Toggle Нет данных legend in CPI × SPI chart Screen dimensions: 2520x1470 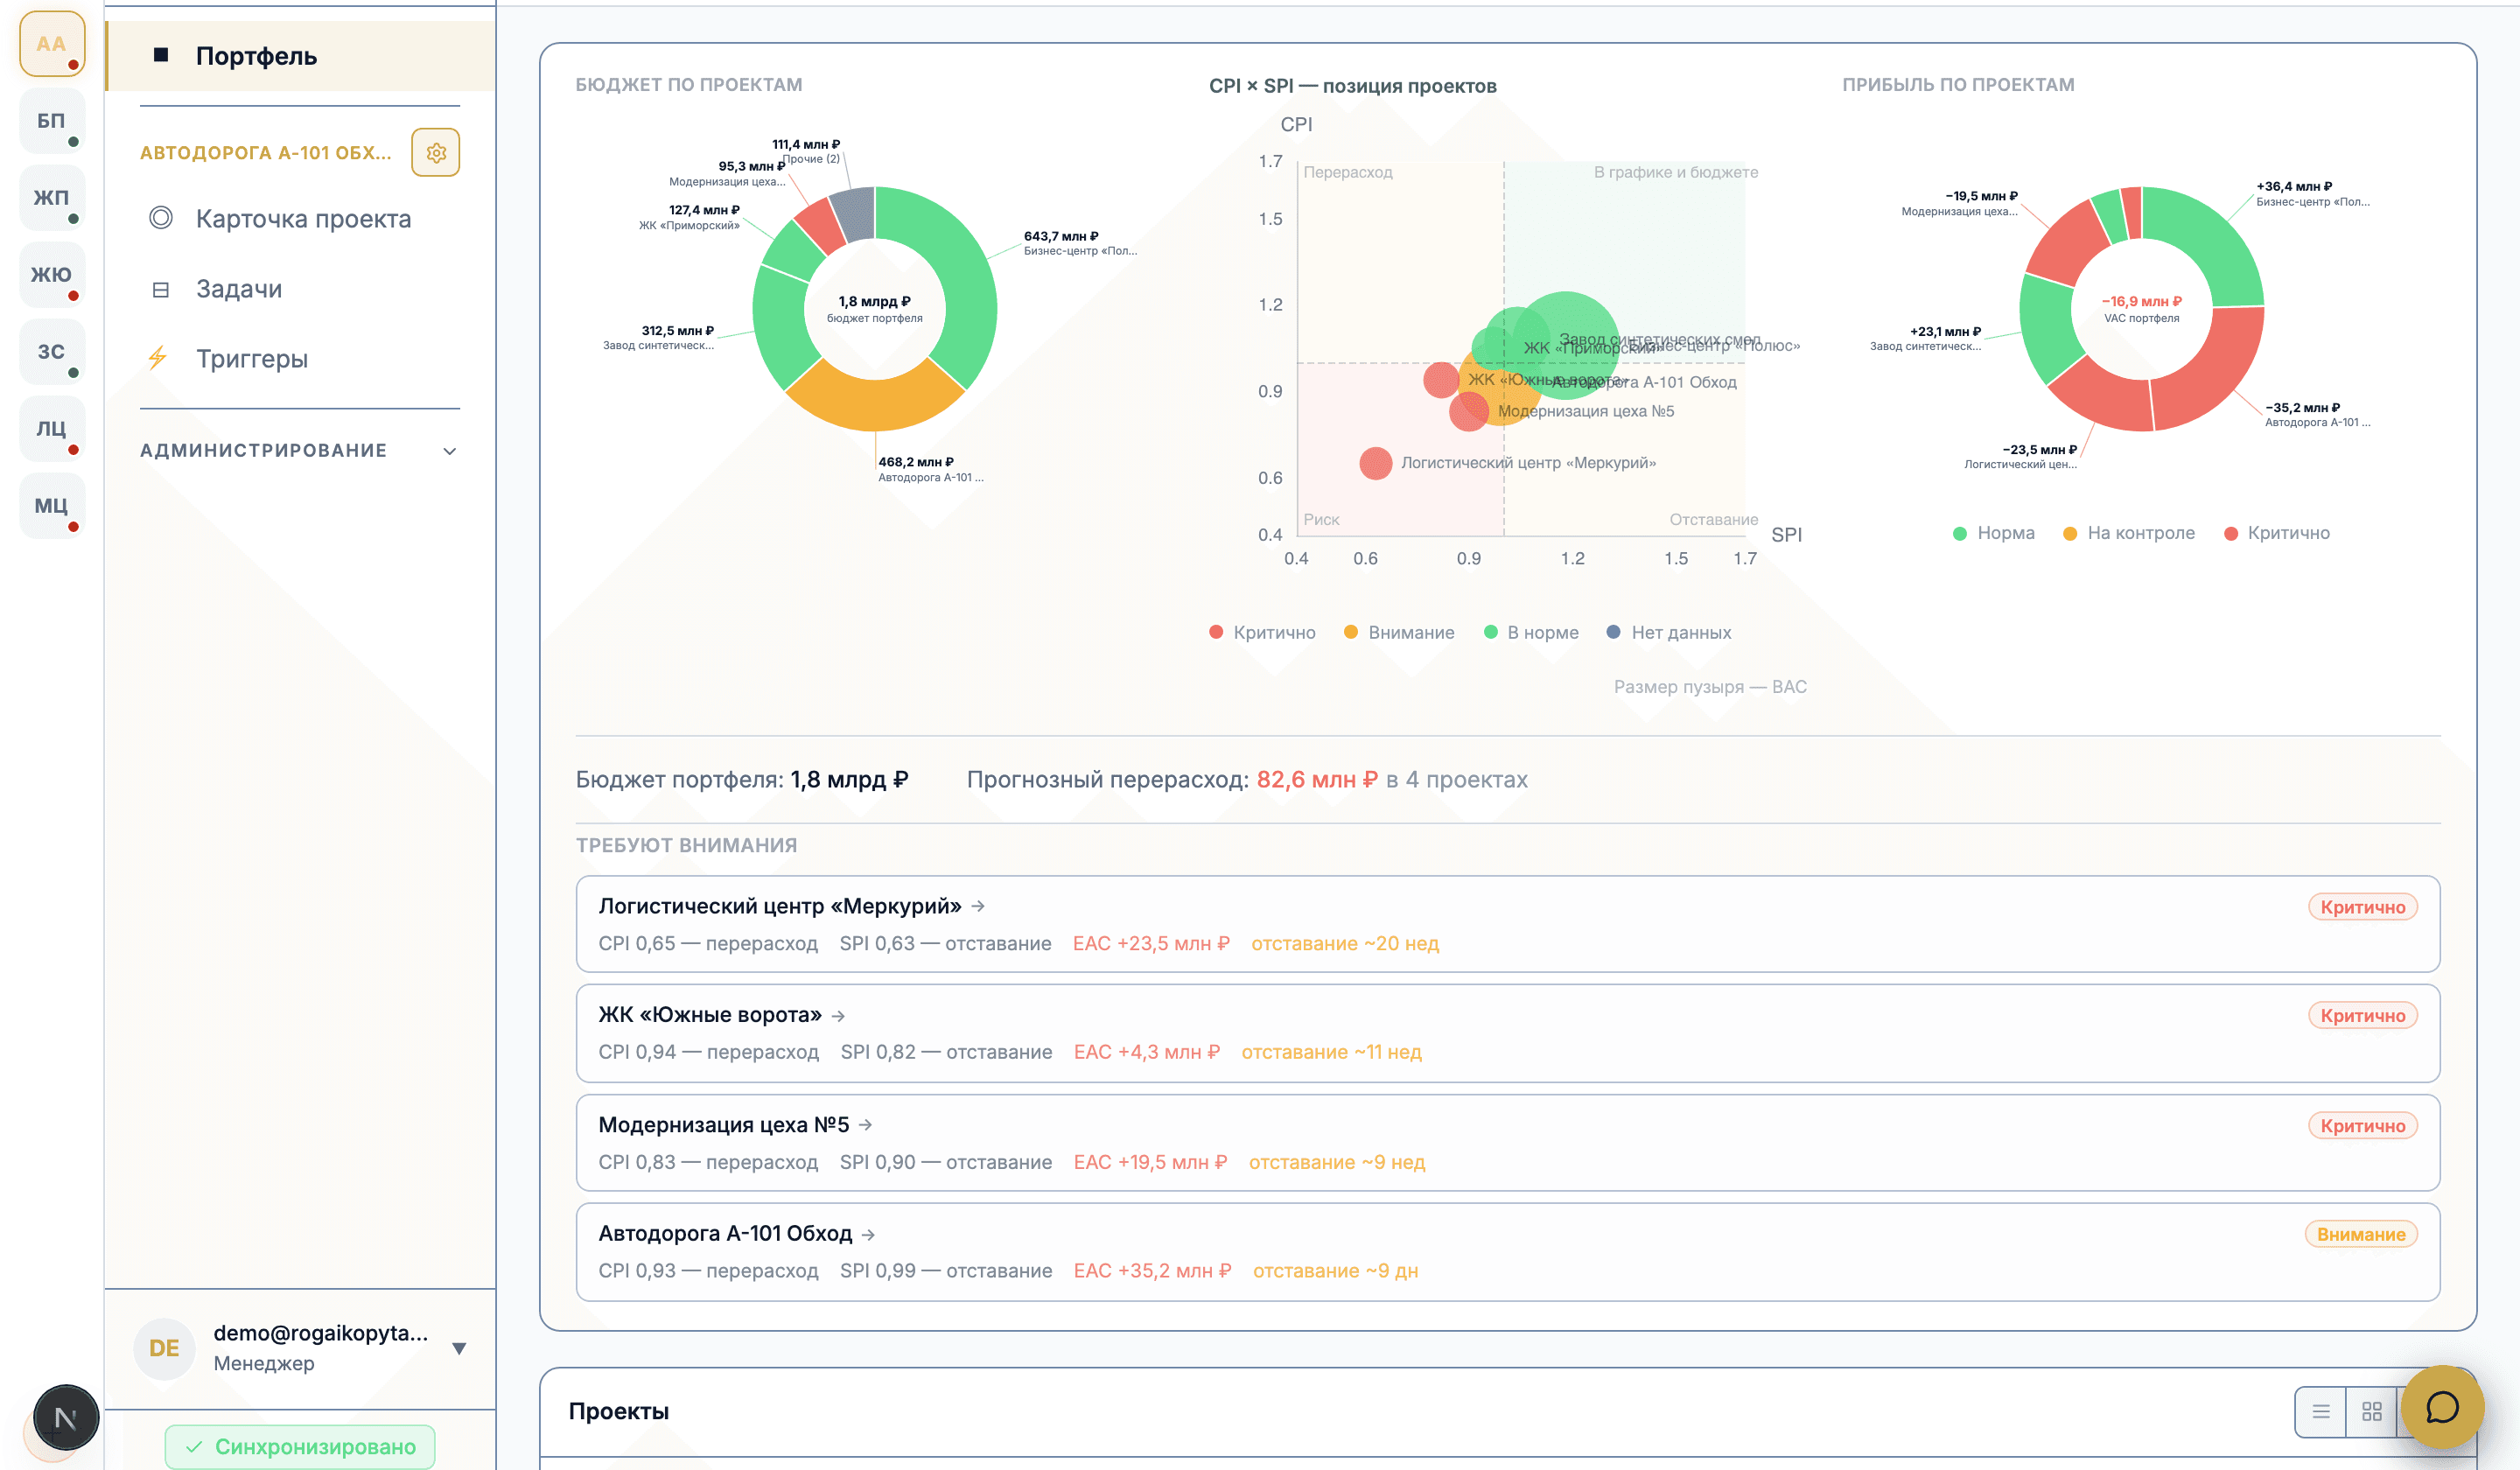tap(1669, 633)
